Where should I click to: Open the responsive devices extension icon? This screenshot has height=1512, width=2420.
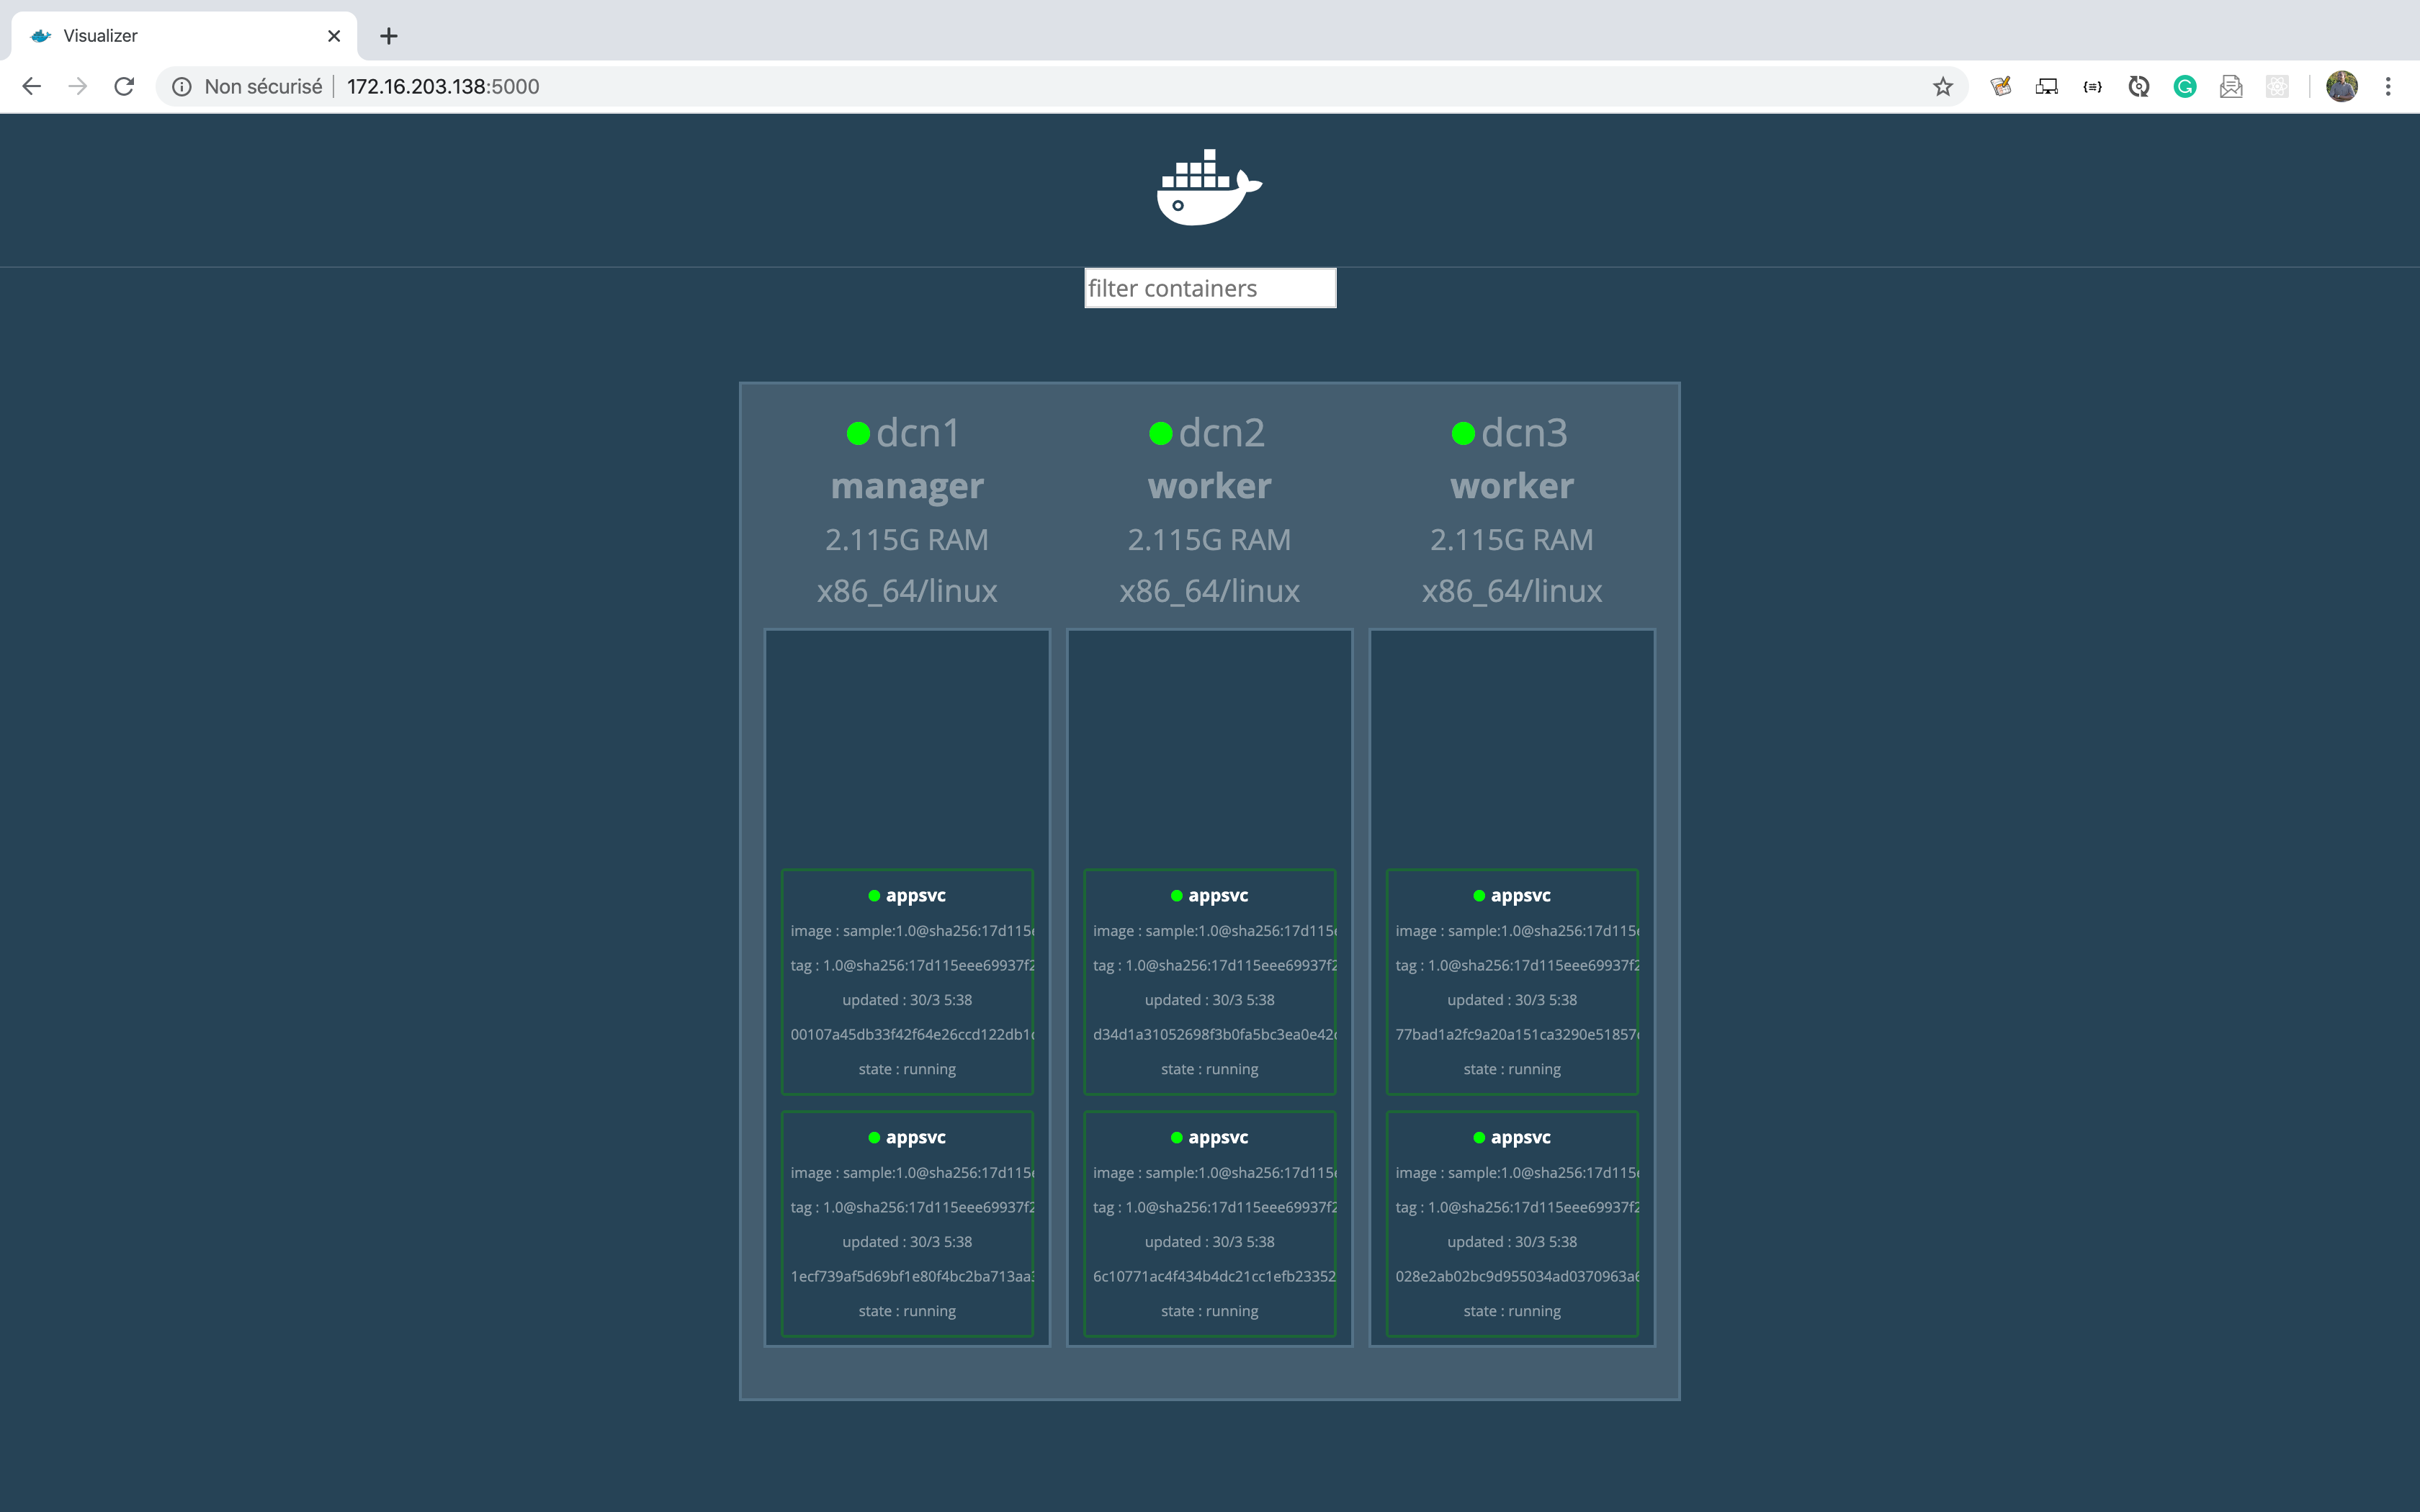click(2046, 87)
